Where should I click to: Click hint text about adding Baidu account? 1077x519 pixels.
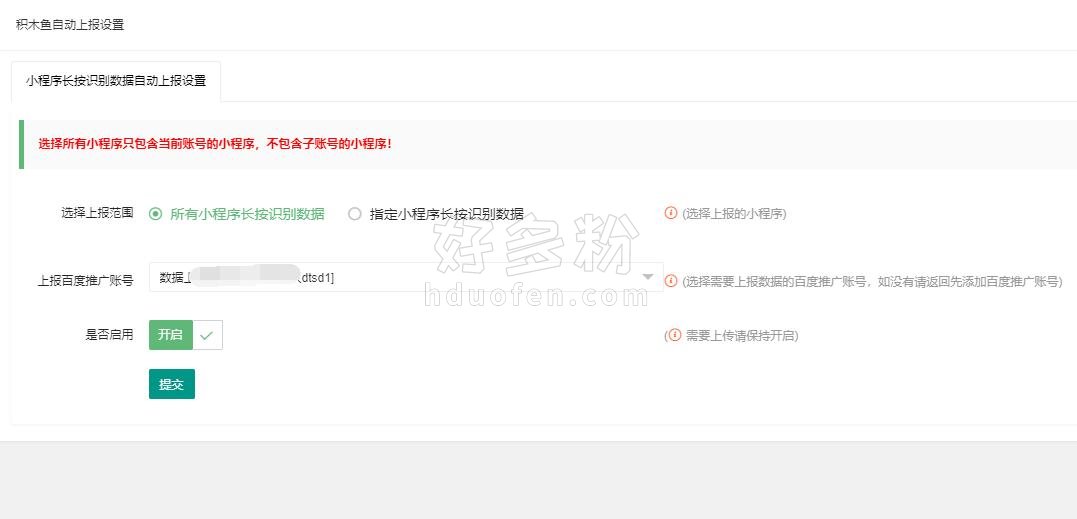tap(871, 282)
